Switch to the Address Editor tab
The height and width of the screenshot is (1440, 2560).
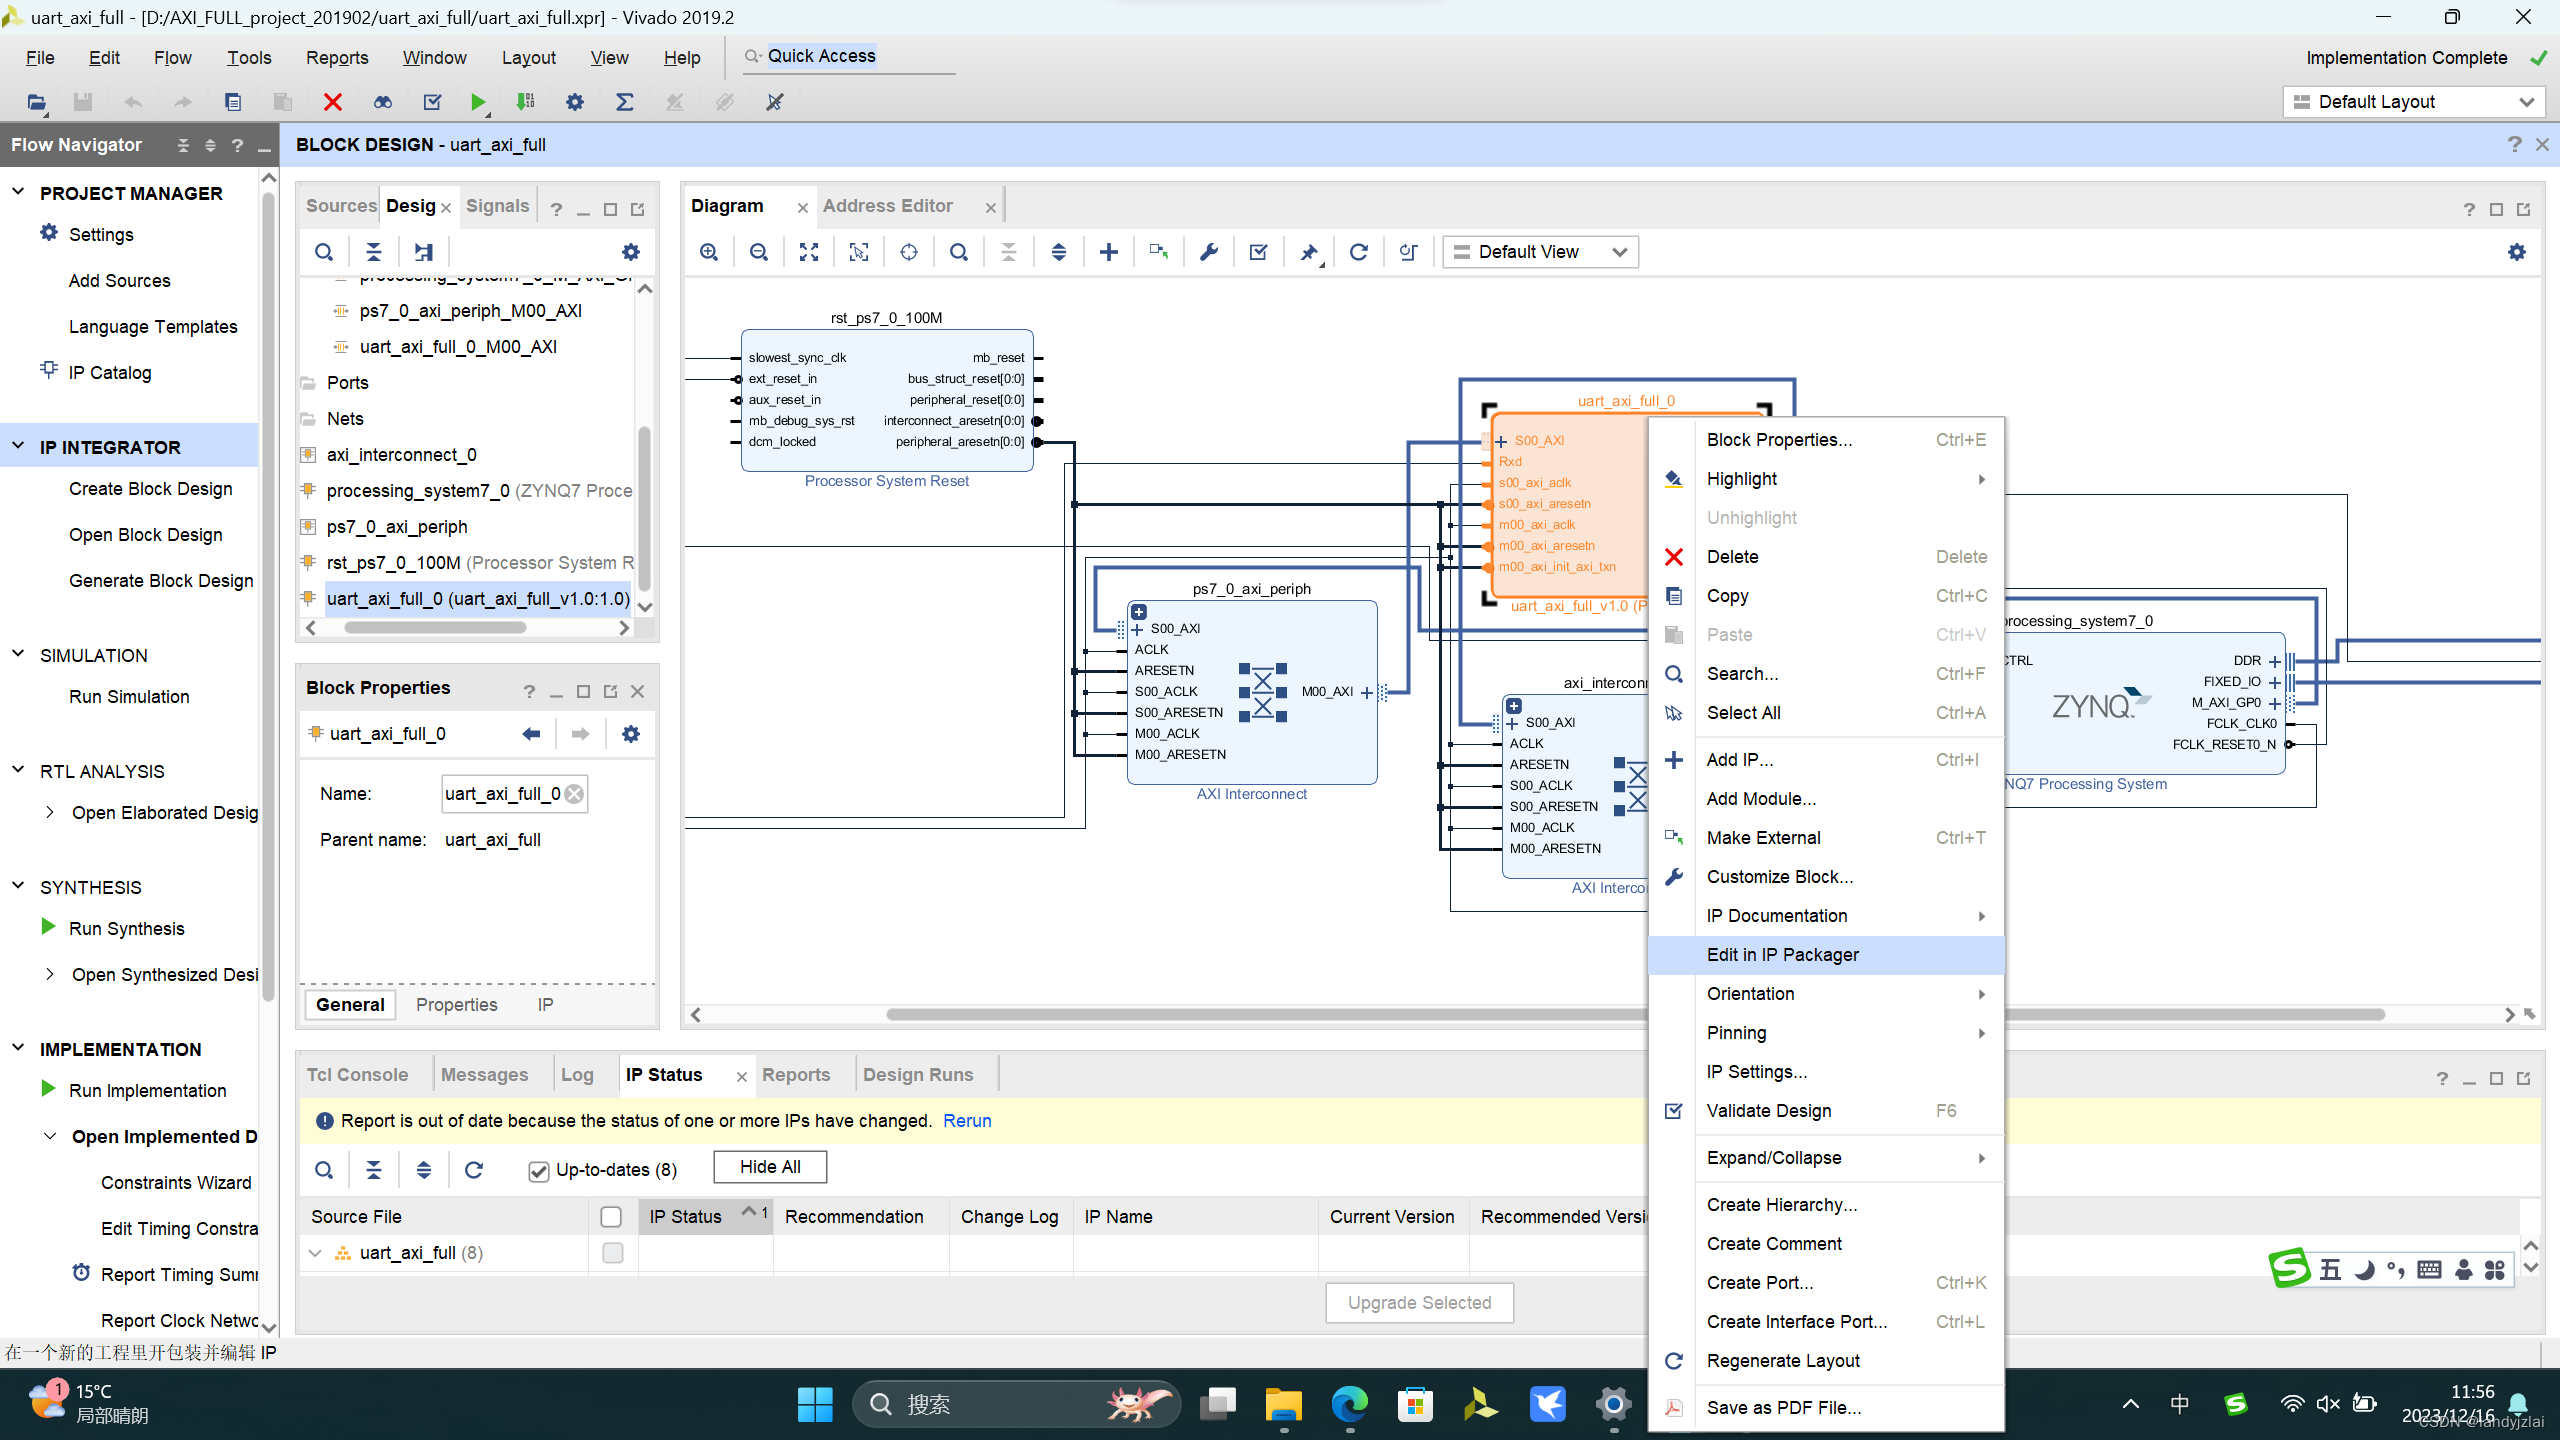[888, 206]
